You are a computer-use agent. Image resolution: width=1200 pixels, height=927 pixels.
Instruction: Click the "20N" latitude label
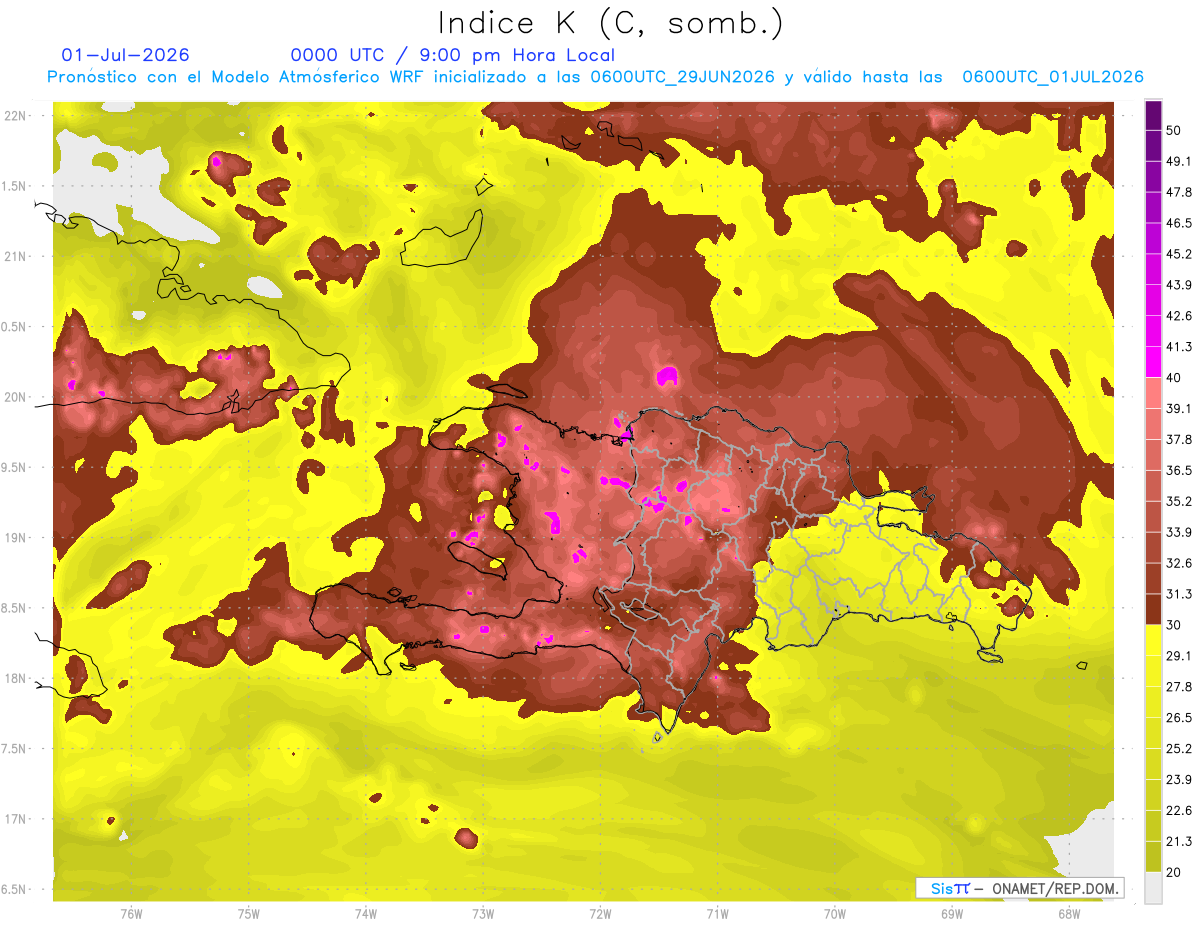point(17,397)
